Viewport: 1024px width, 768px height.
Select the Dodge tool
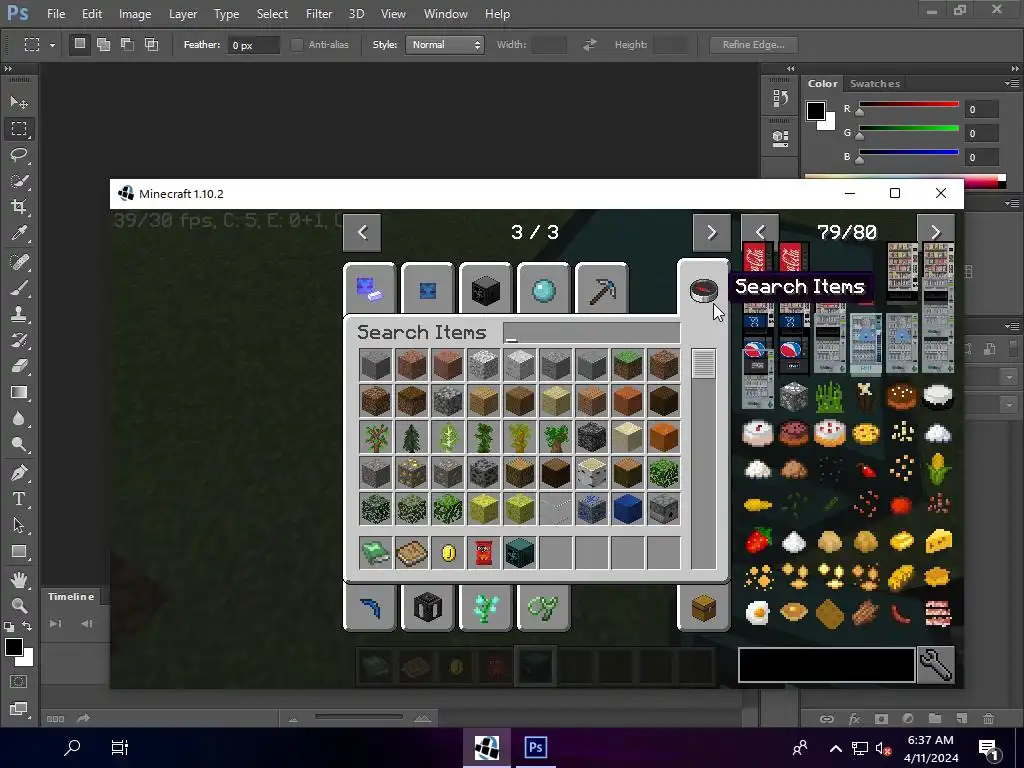pyautogui.click(x=19, y=445)
